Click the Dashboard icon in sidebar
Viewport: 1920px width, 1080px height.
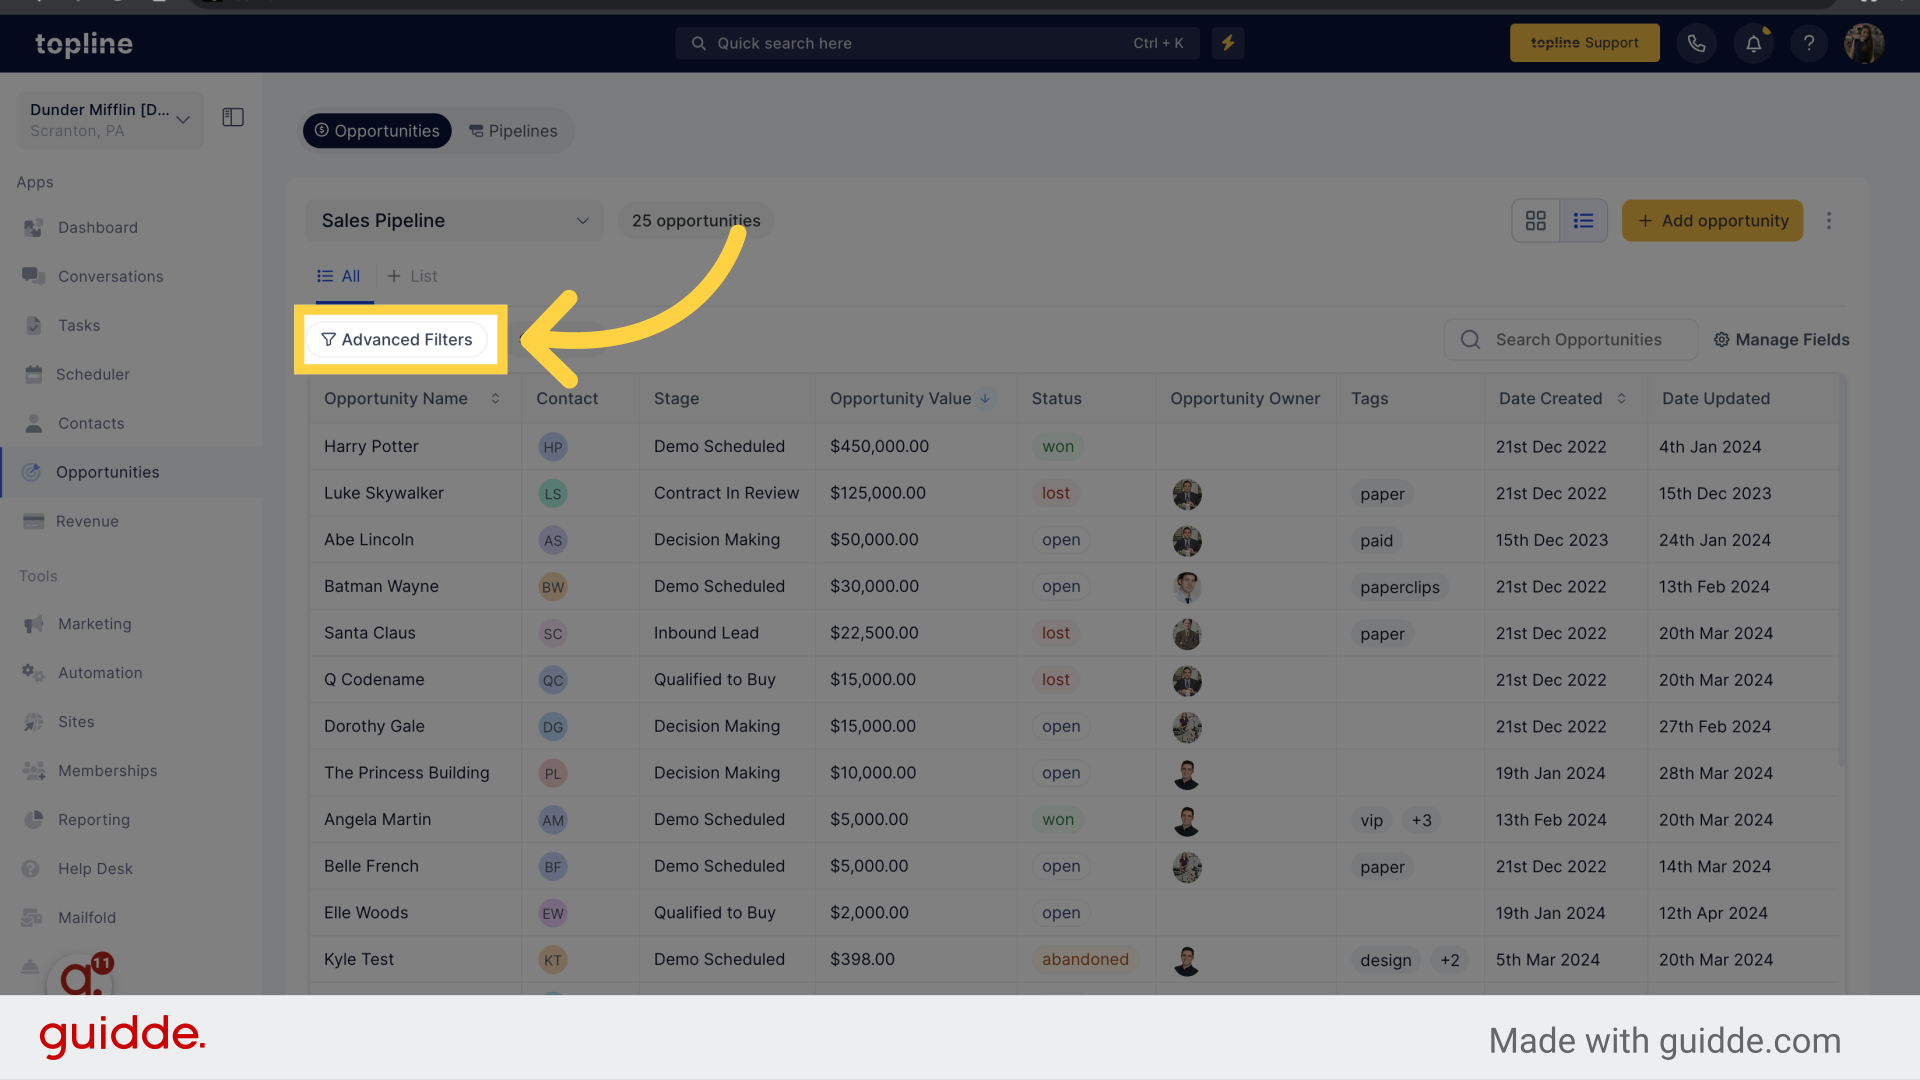tap(34, 227)
